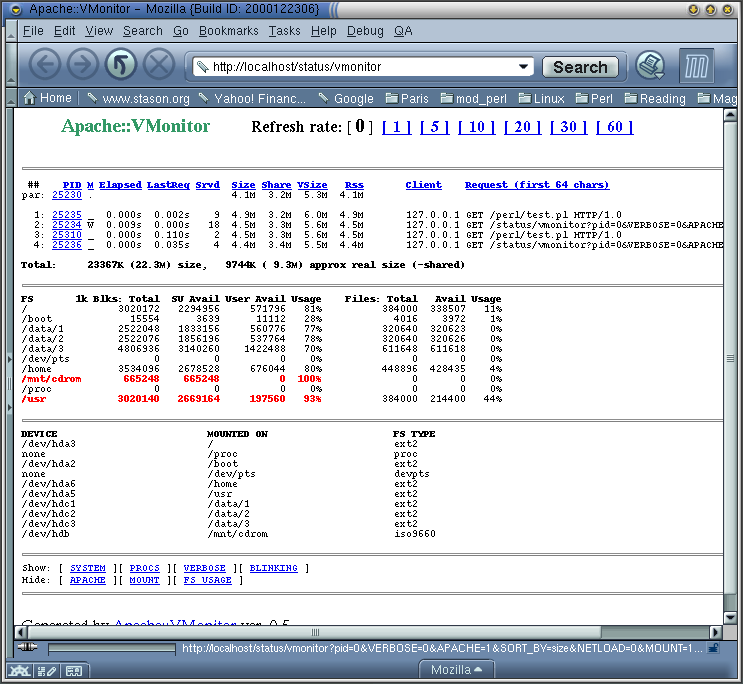The width and height of the screenshot is (743, 684).
Task: Open the Perl bookmarks folder
Action: (x=592, y=99)
